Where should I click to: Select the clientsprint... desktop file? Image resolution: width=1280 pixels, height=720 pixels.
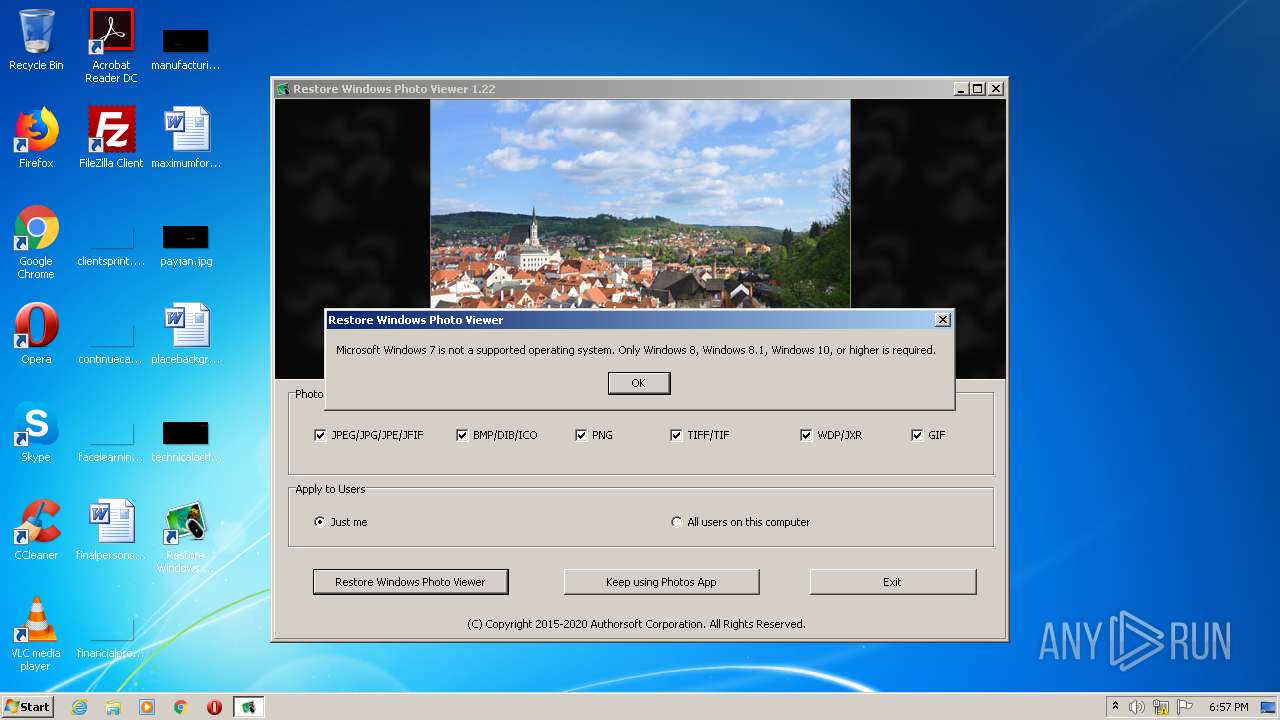click(x=111, y=246)
